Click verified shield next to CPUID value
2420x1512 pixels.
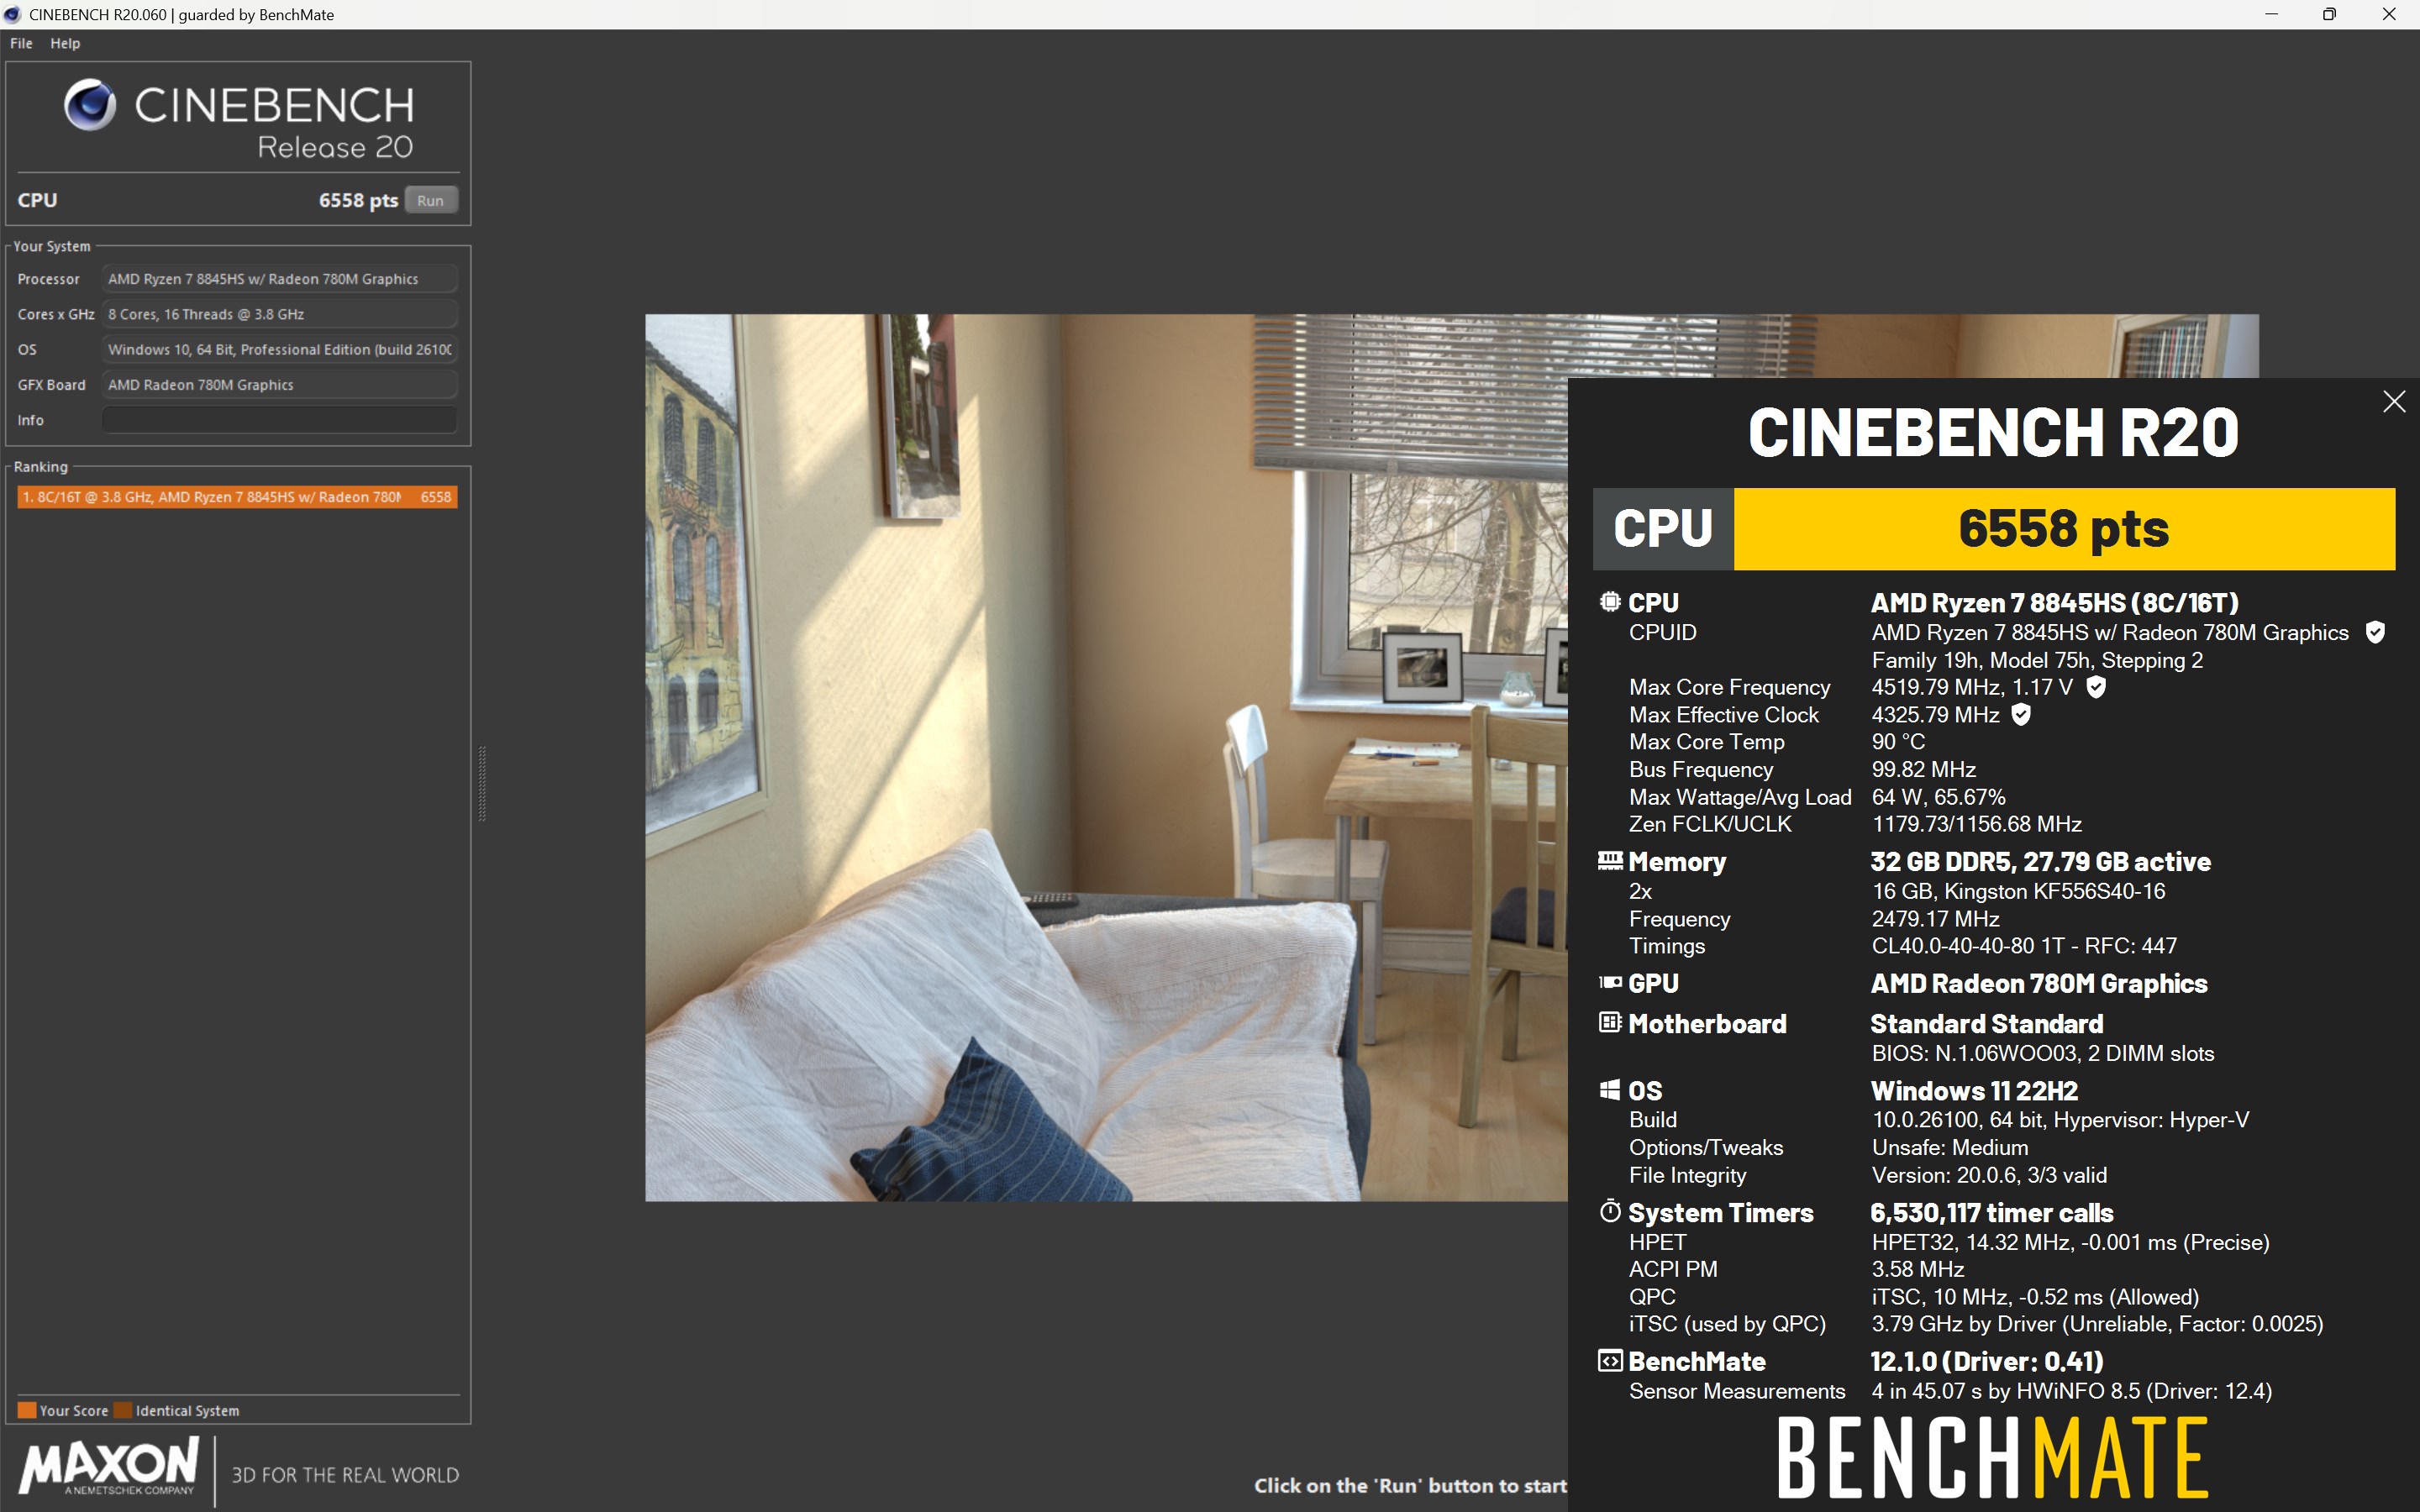click(x=2376, y=632)
